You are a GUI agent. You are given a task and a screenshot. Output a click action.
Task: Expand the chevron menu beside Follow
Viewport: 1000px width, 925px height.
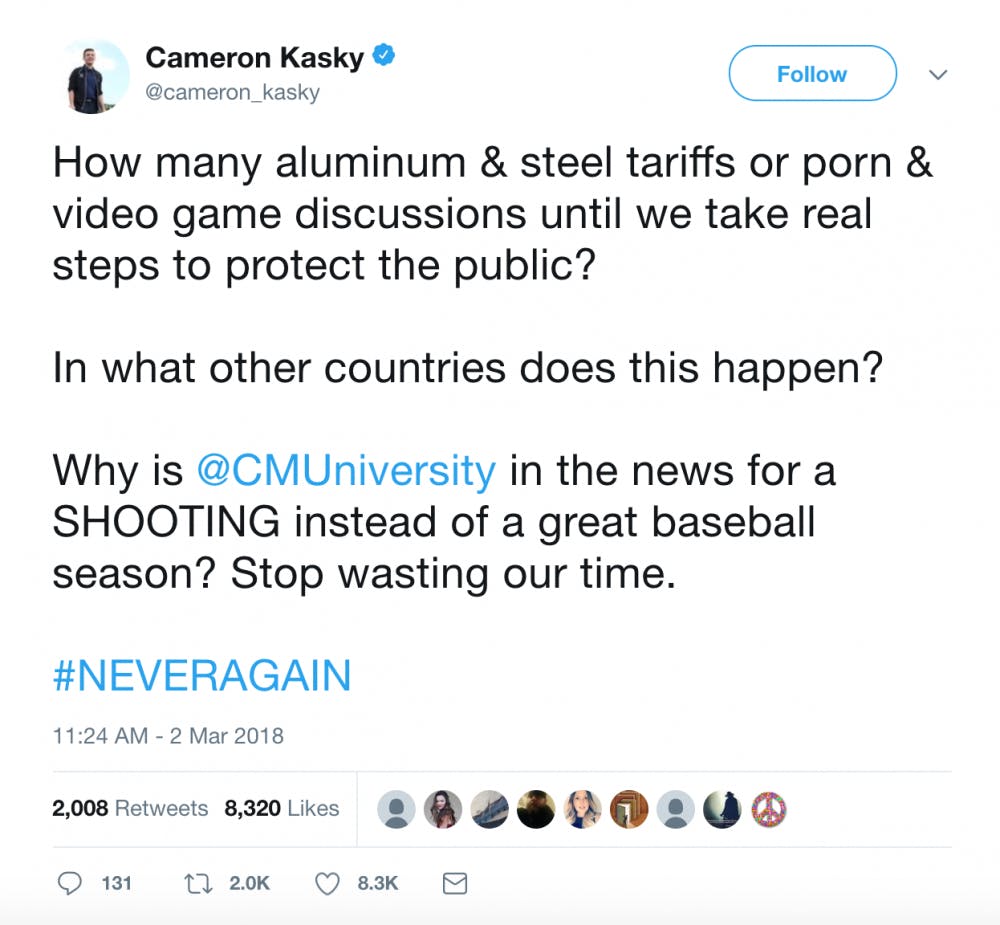click(x=938, y=74)
